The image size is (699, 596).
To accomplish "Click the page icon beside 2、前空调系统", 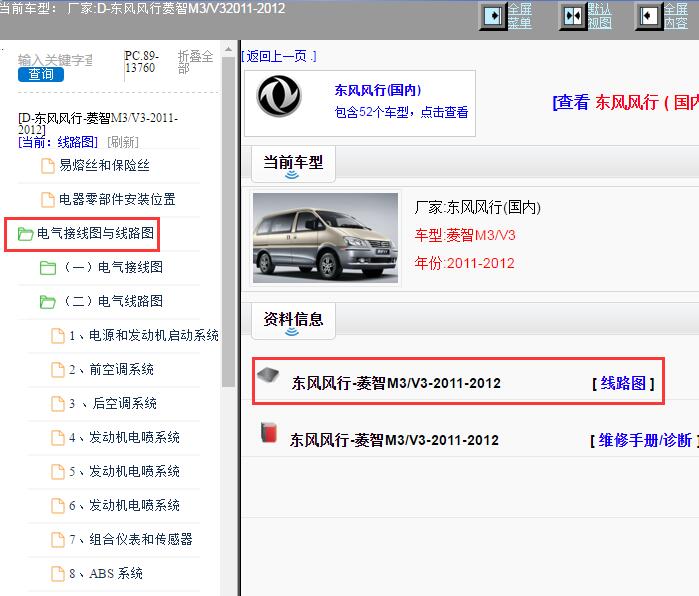I will (58, 370).
